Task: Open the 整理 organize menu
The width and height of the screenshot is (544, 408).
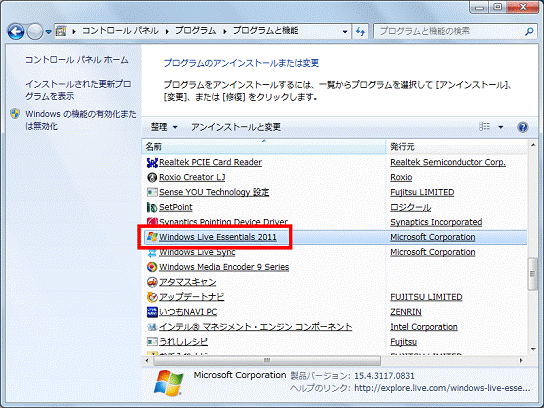Action: pos(164,127)
